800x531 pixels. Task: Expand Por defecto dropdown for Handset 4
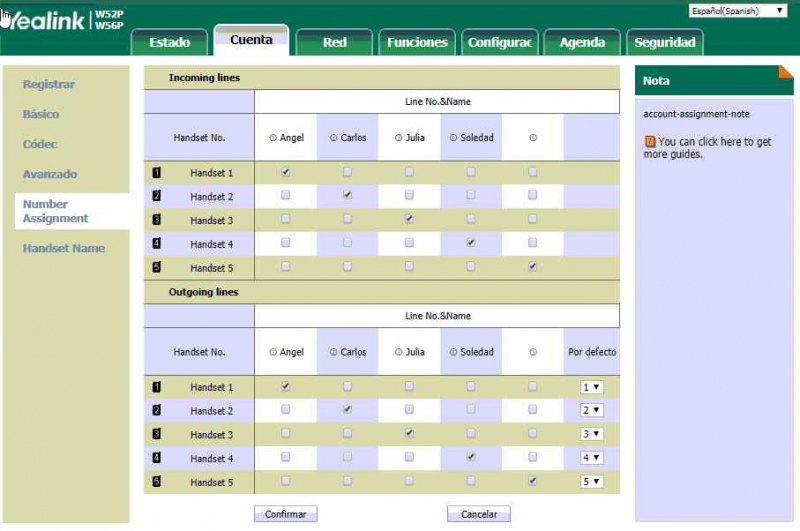(592, 458)
